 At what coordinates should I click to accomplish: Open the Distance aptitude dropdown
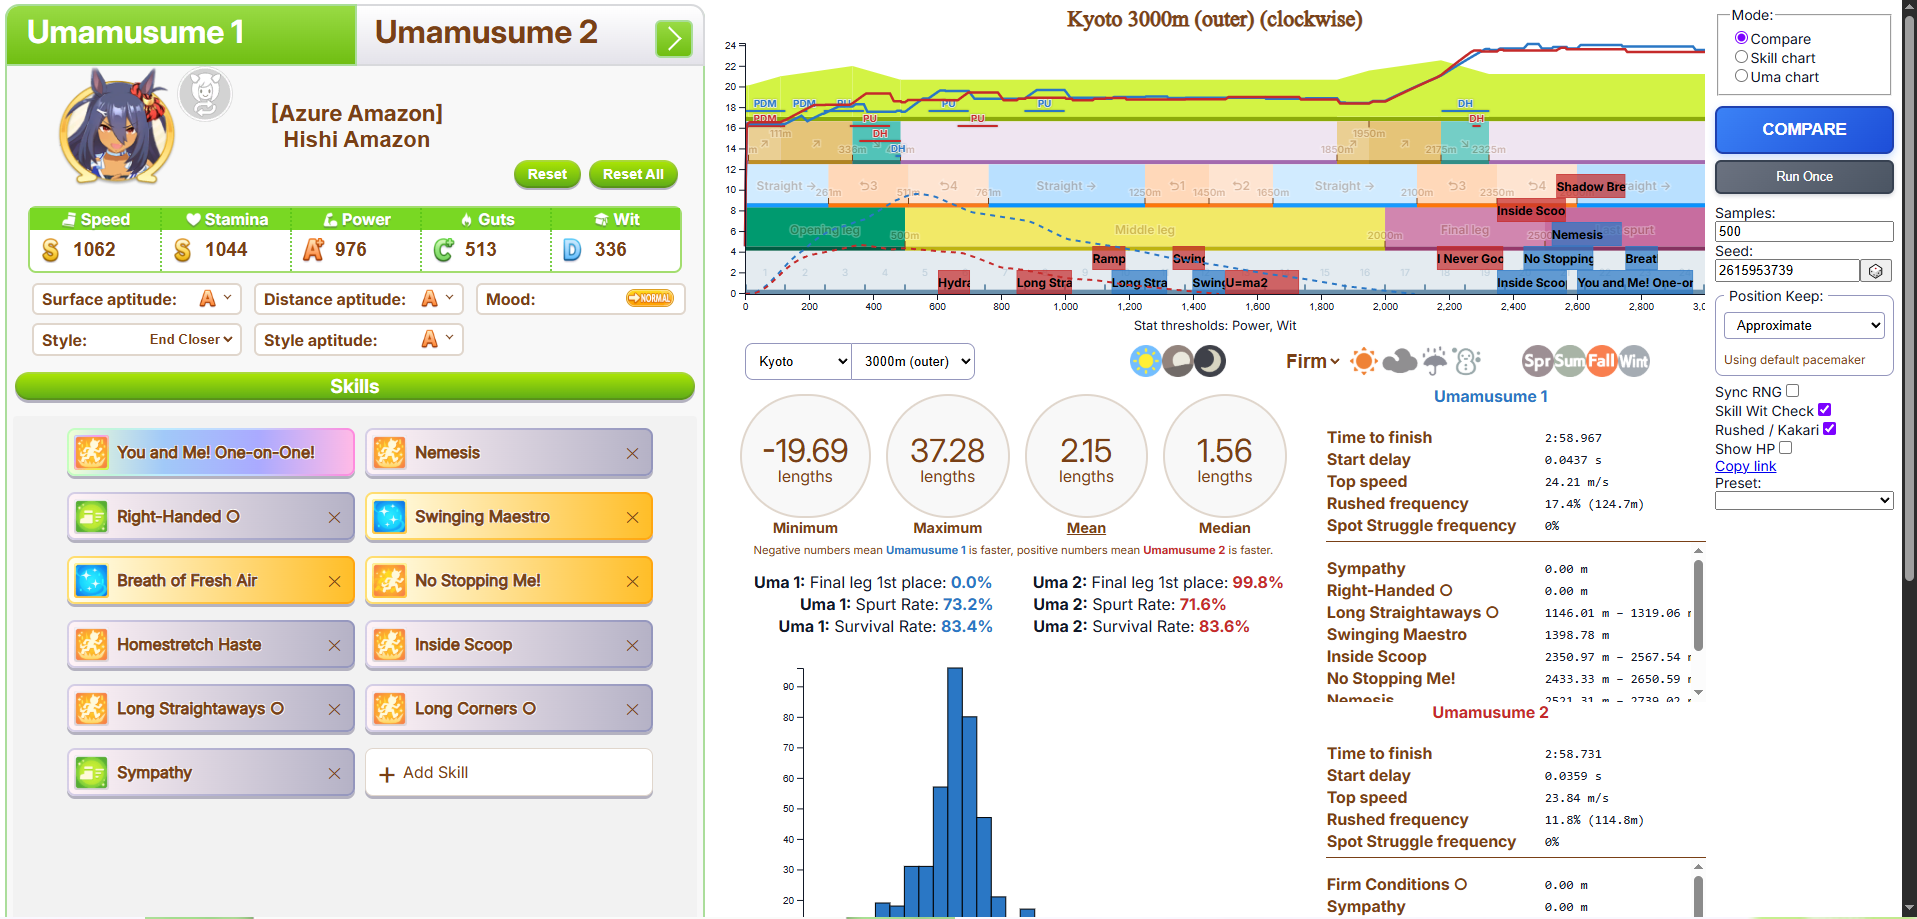pyautogui.click(x=438, y=299)
